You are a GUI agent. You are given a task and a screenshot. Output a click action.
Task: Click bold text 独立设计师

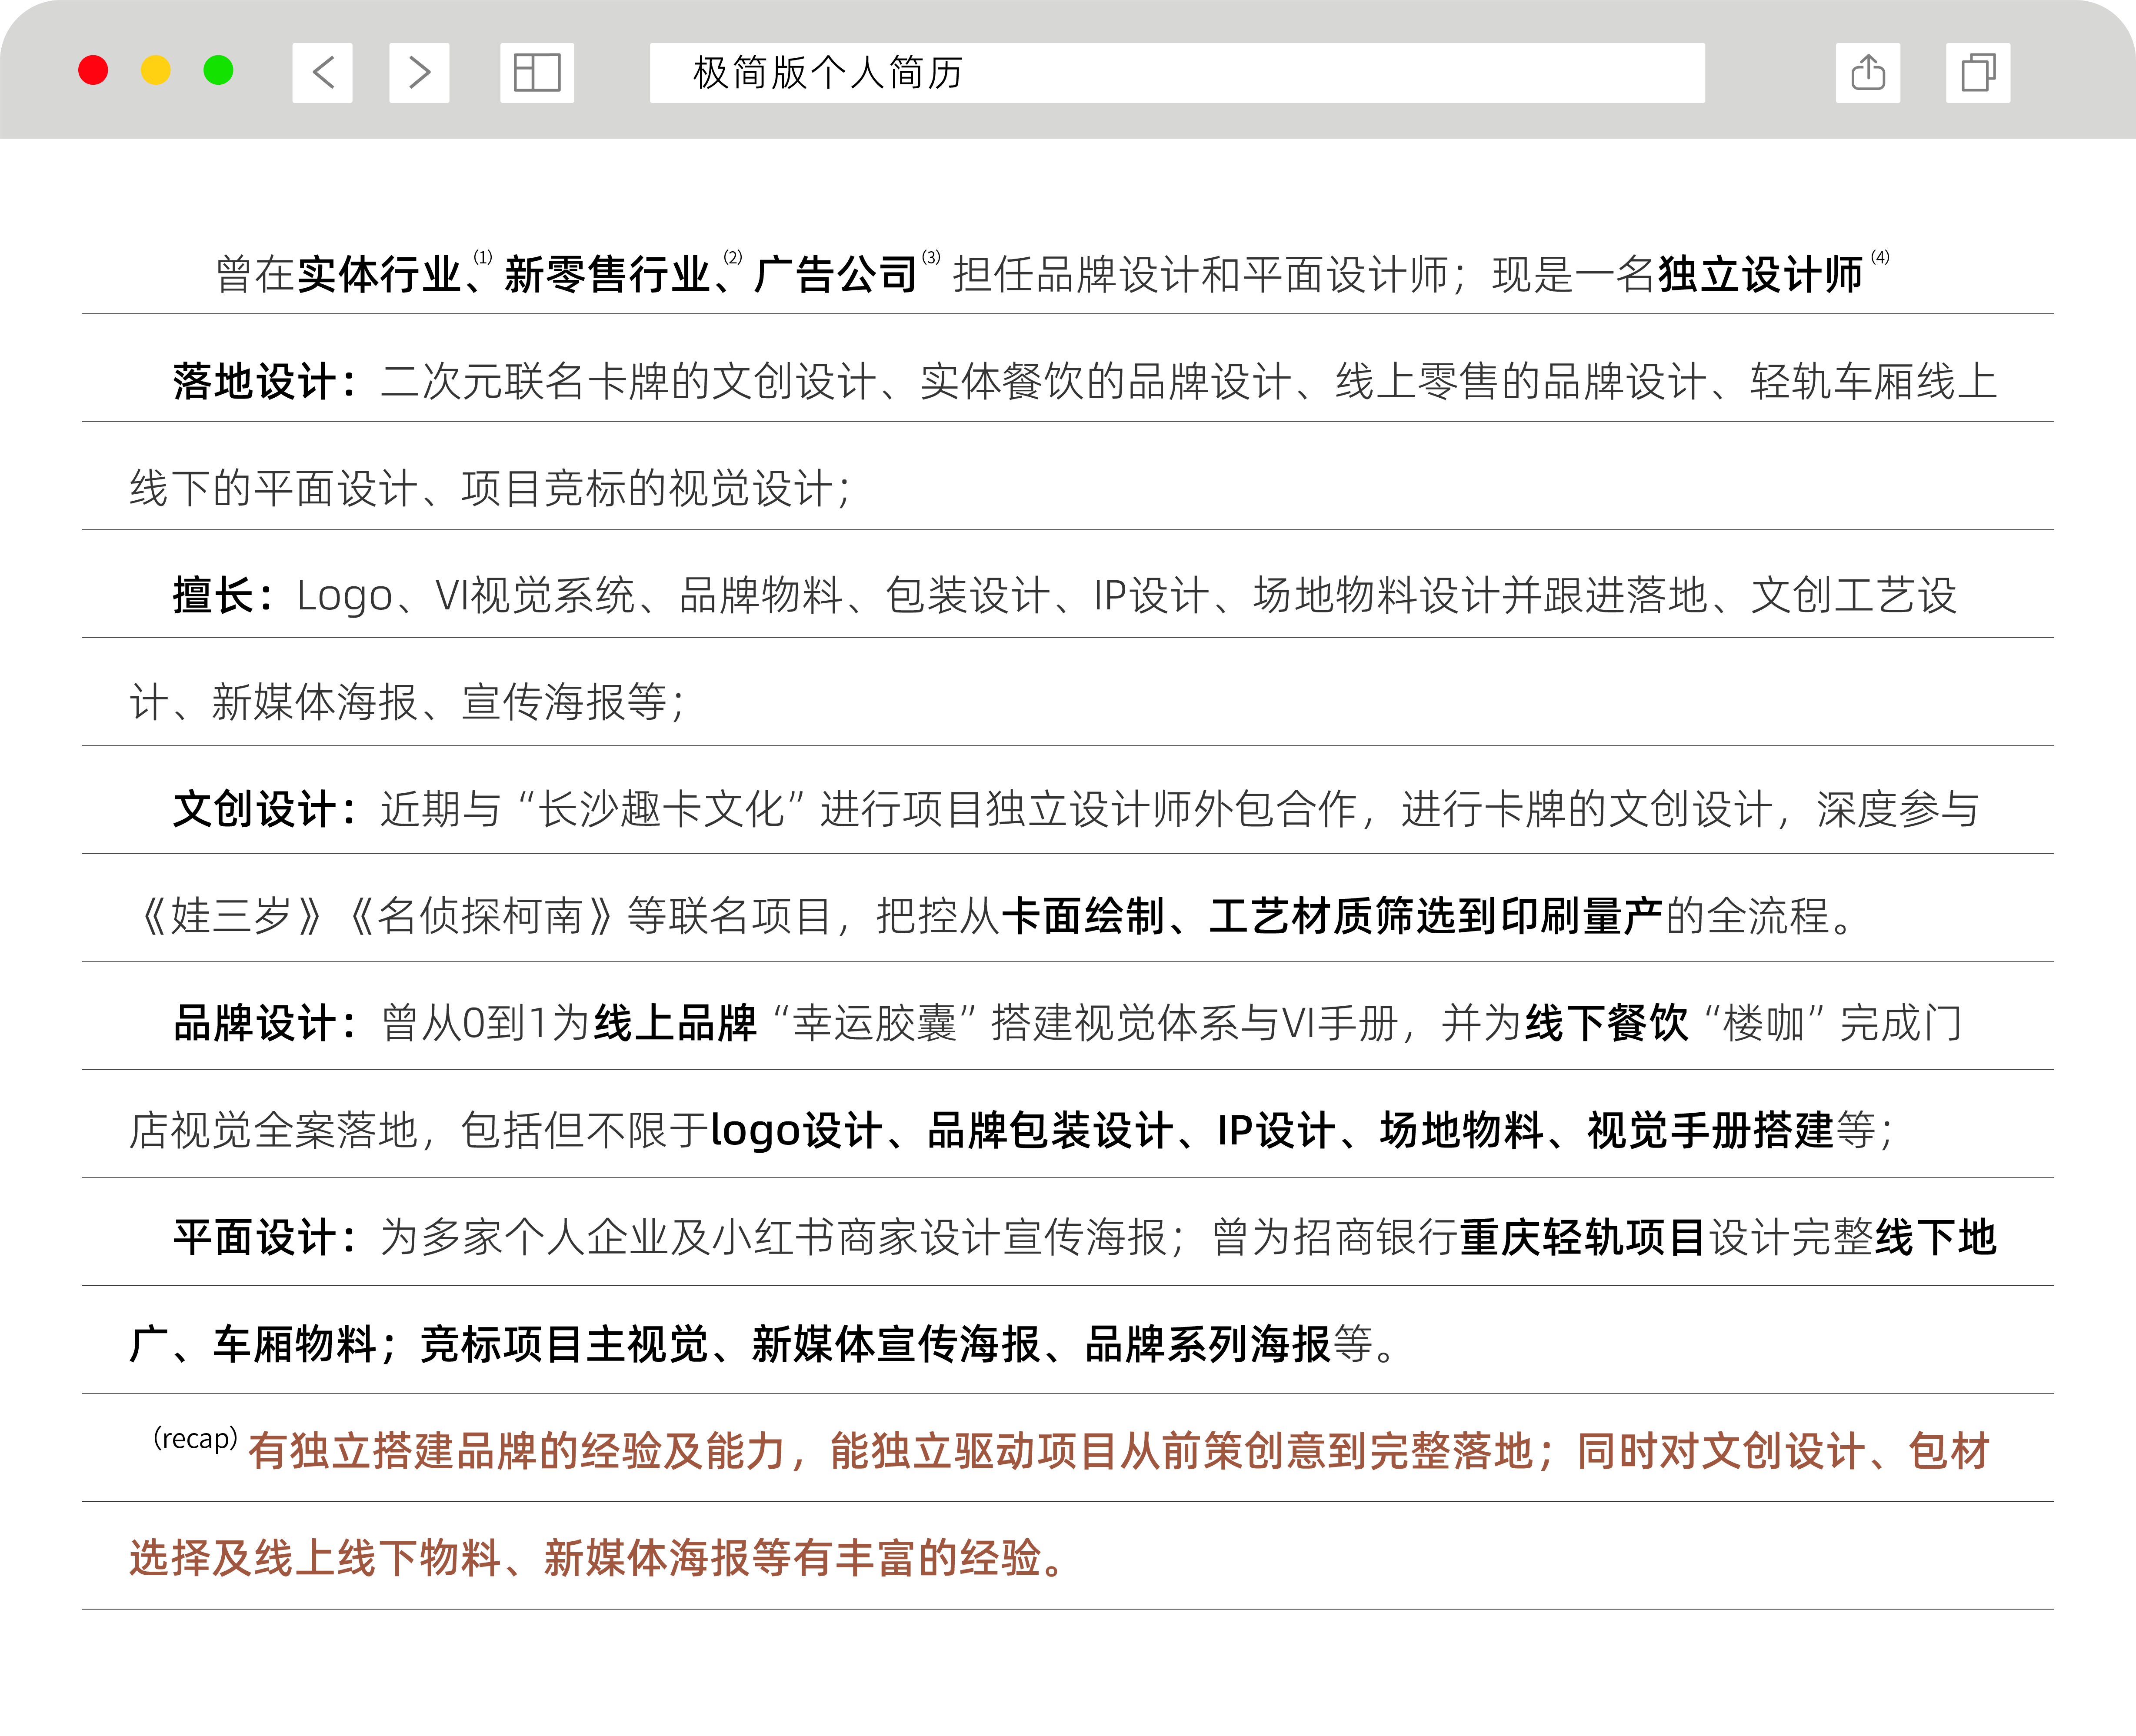tap(1760, 274)
